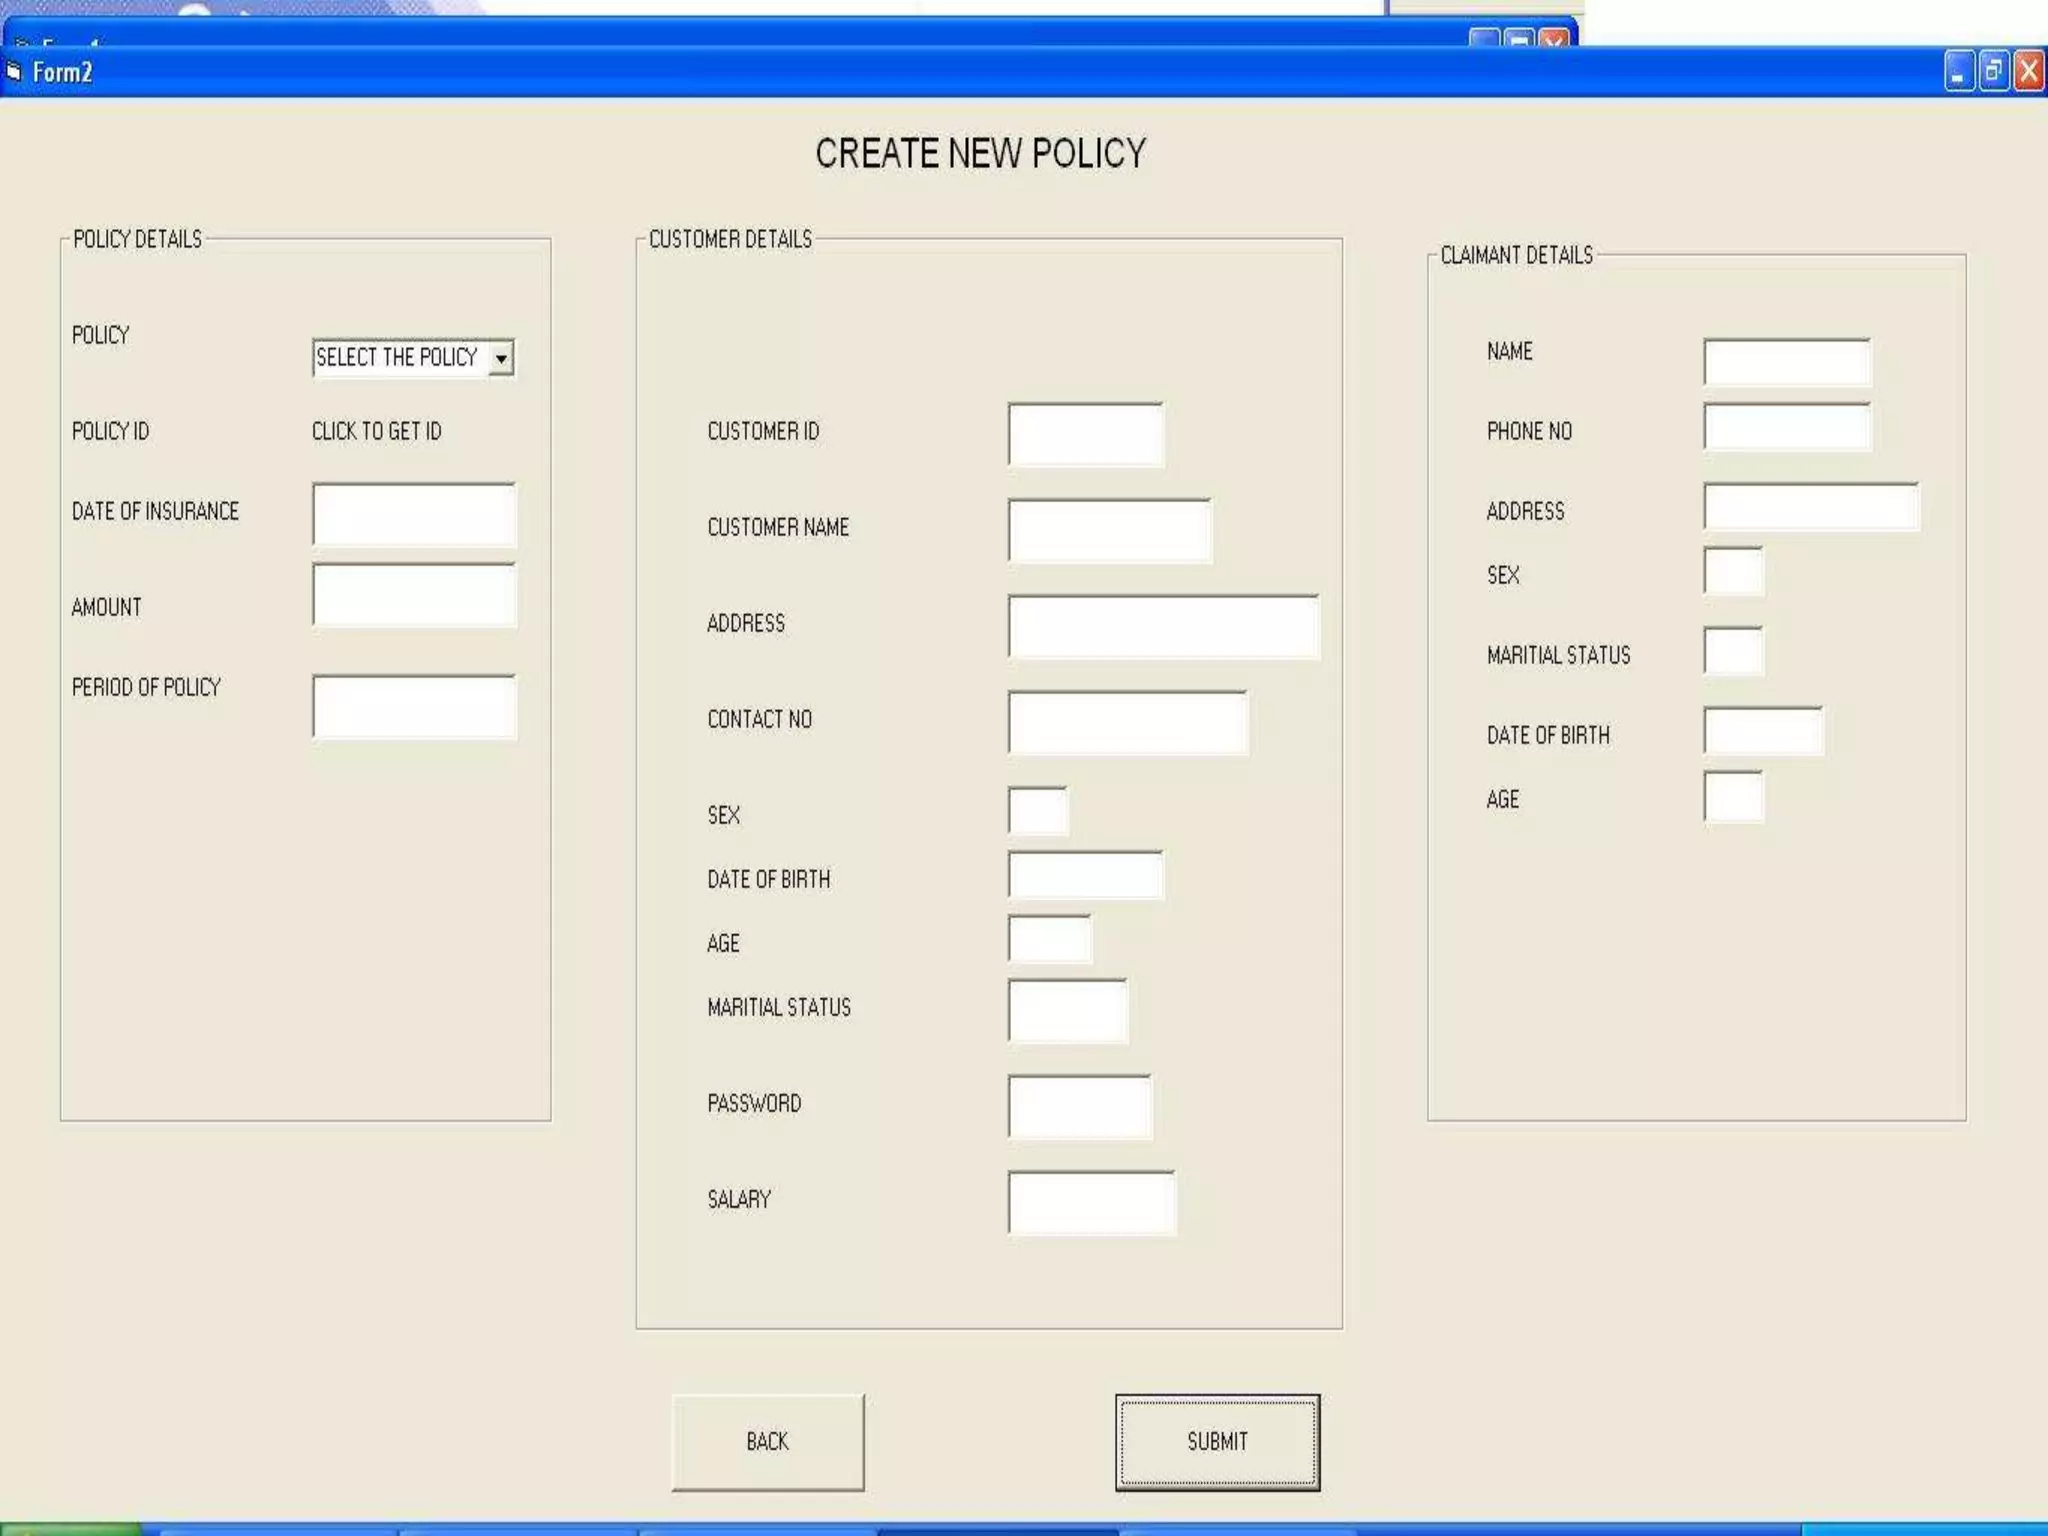Select the claimant Name text box
The height and width of the screenshot is (1536, 2048).
click(1787, 362)
